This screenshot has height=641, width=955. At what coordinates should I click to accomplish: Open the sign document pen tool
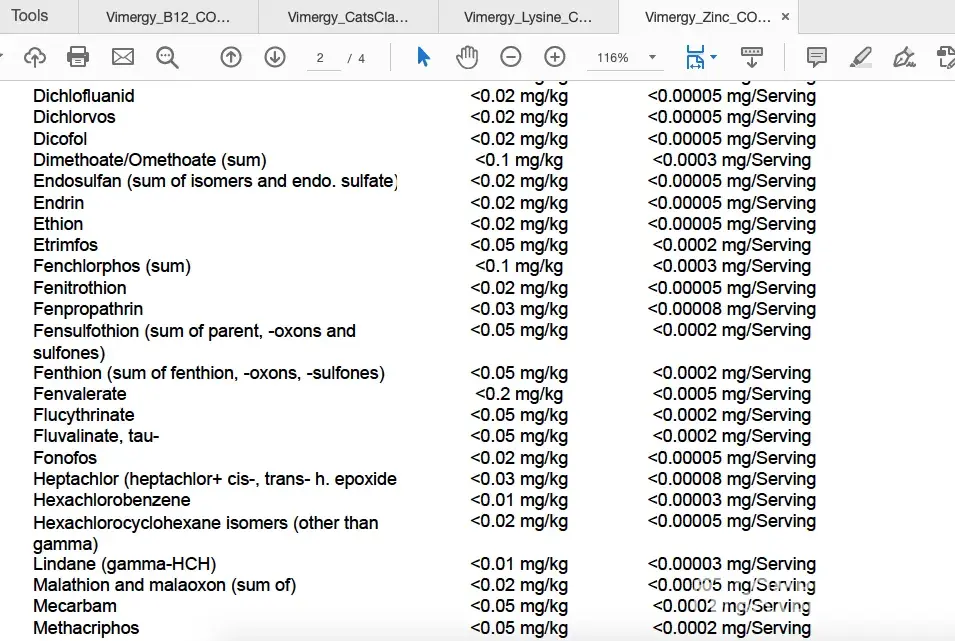tap(904, 58)
